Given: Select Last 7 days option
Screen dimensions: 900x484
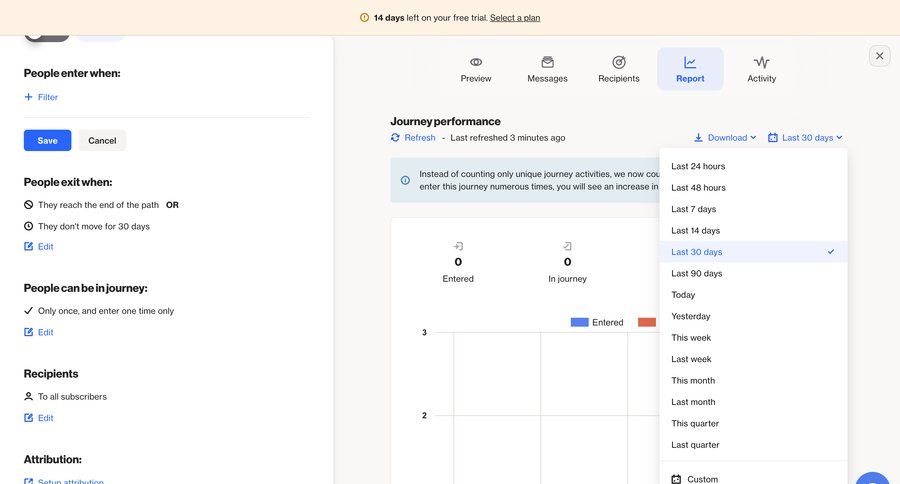Looking at the screenshot, I should 753,209.
